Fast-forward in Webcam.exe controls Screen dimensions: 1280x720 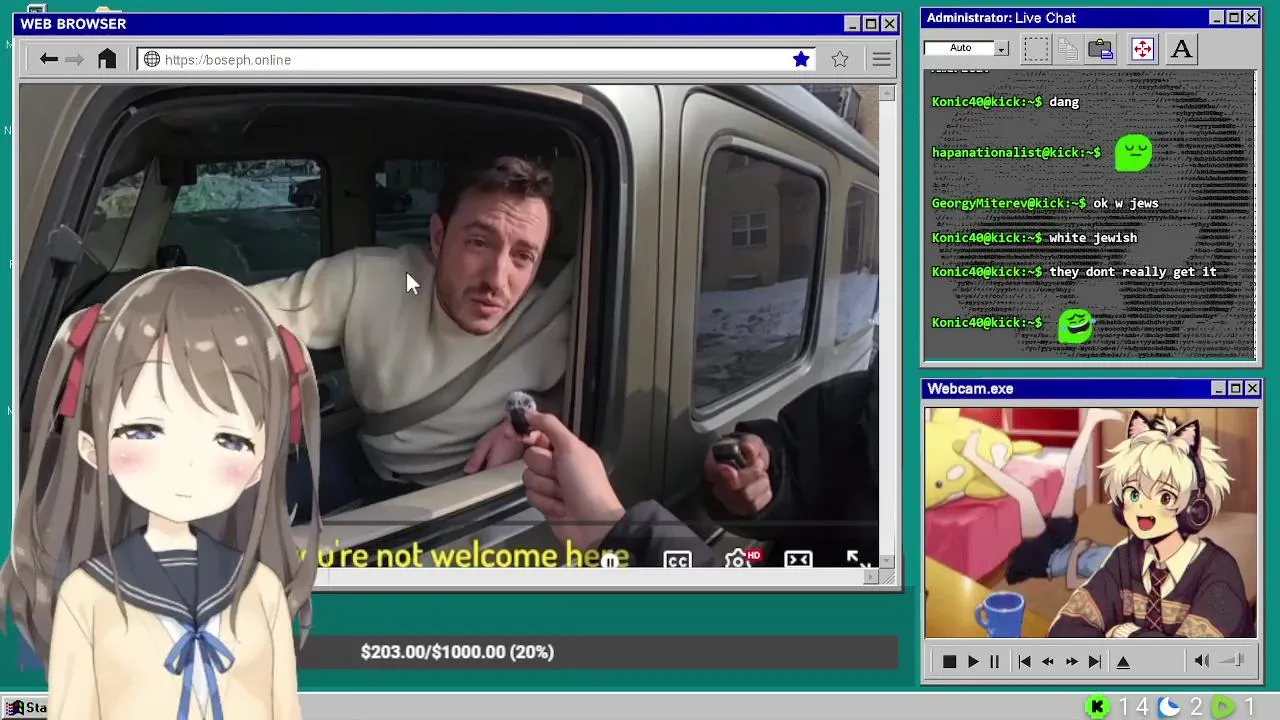pyautogui.click(x=1071, y=662)
